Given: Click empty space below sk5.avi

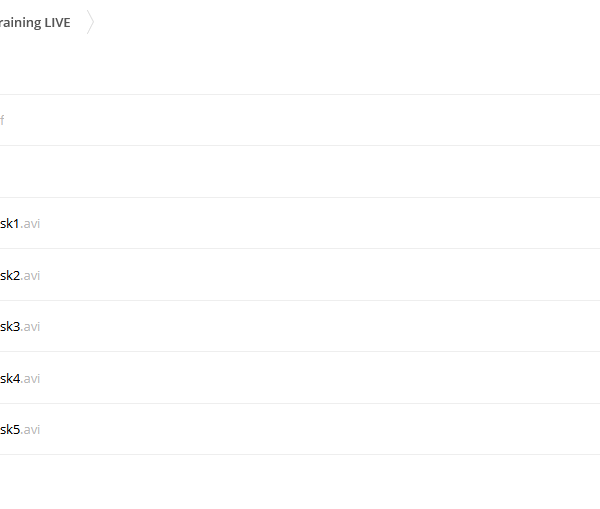Looking at the screenshot, I should pyautogui.click(x=300, y=482).
